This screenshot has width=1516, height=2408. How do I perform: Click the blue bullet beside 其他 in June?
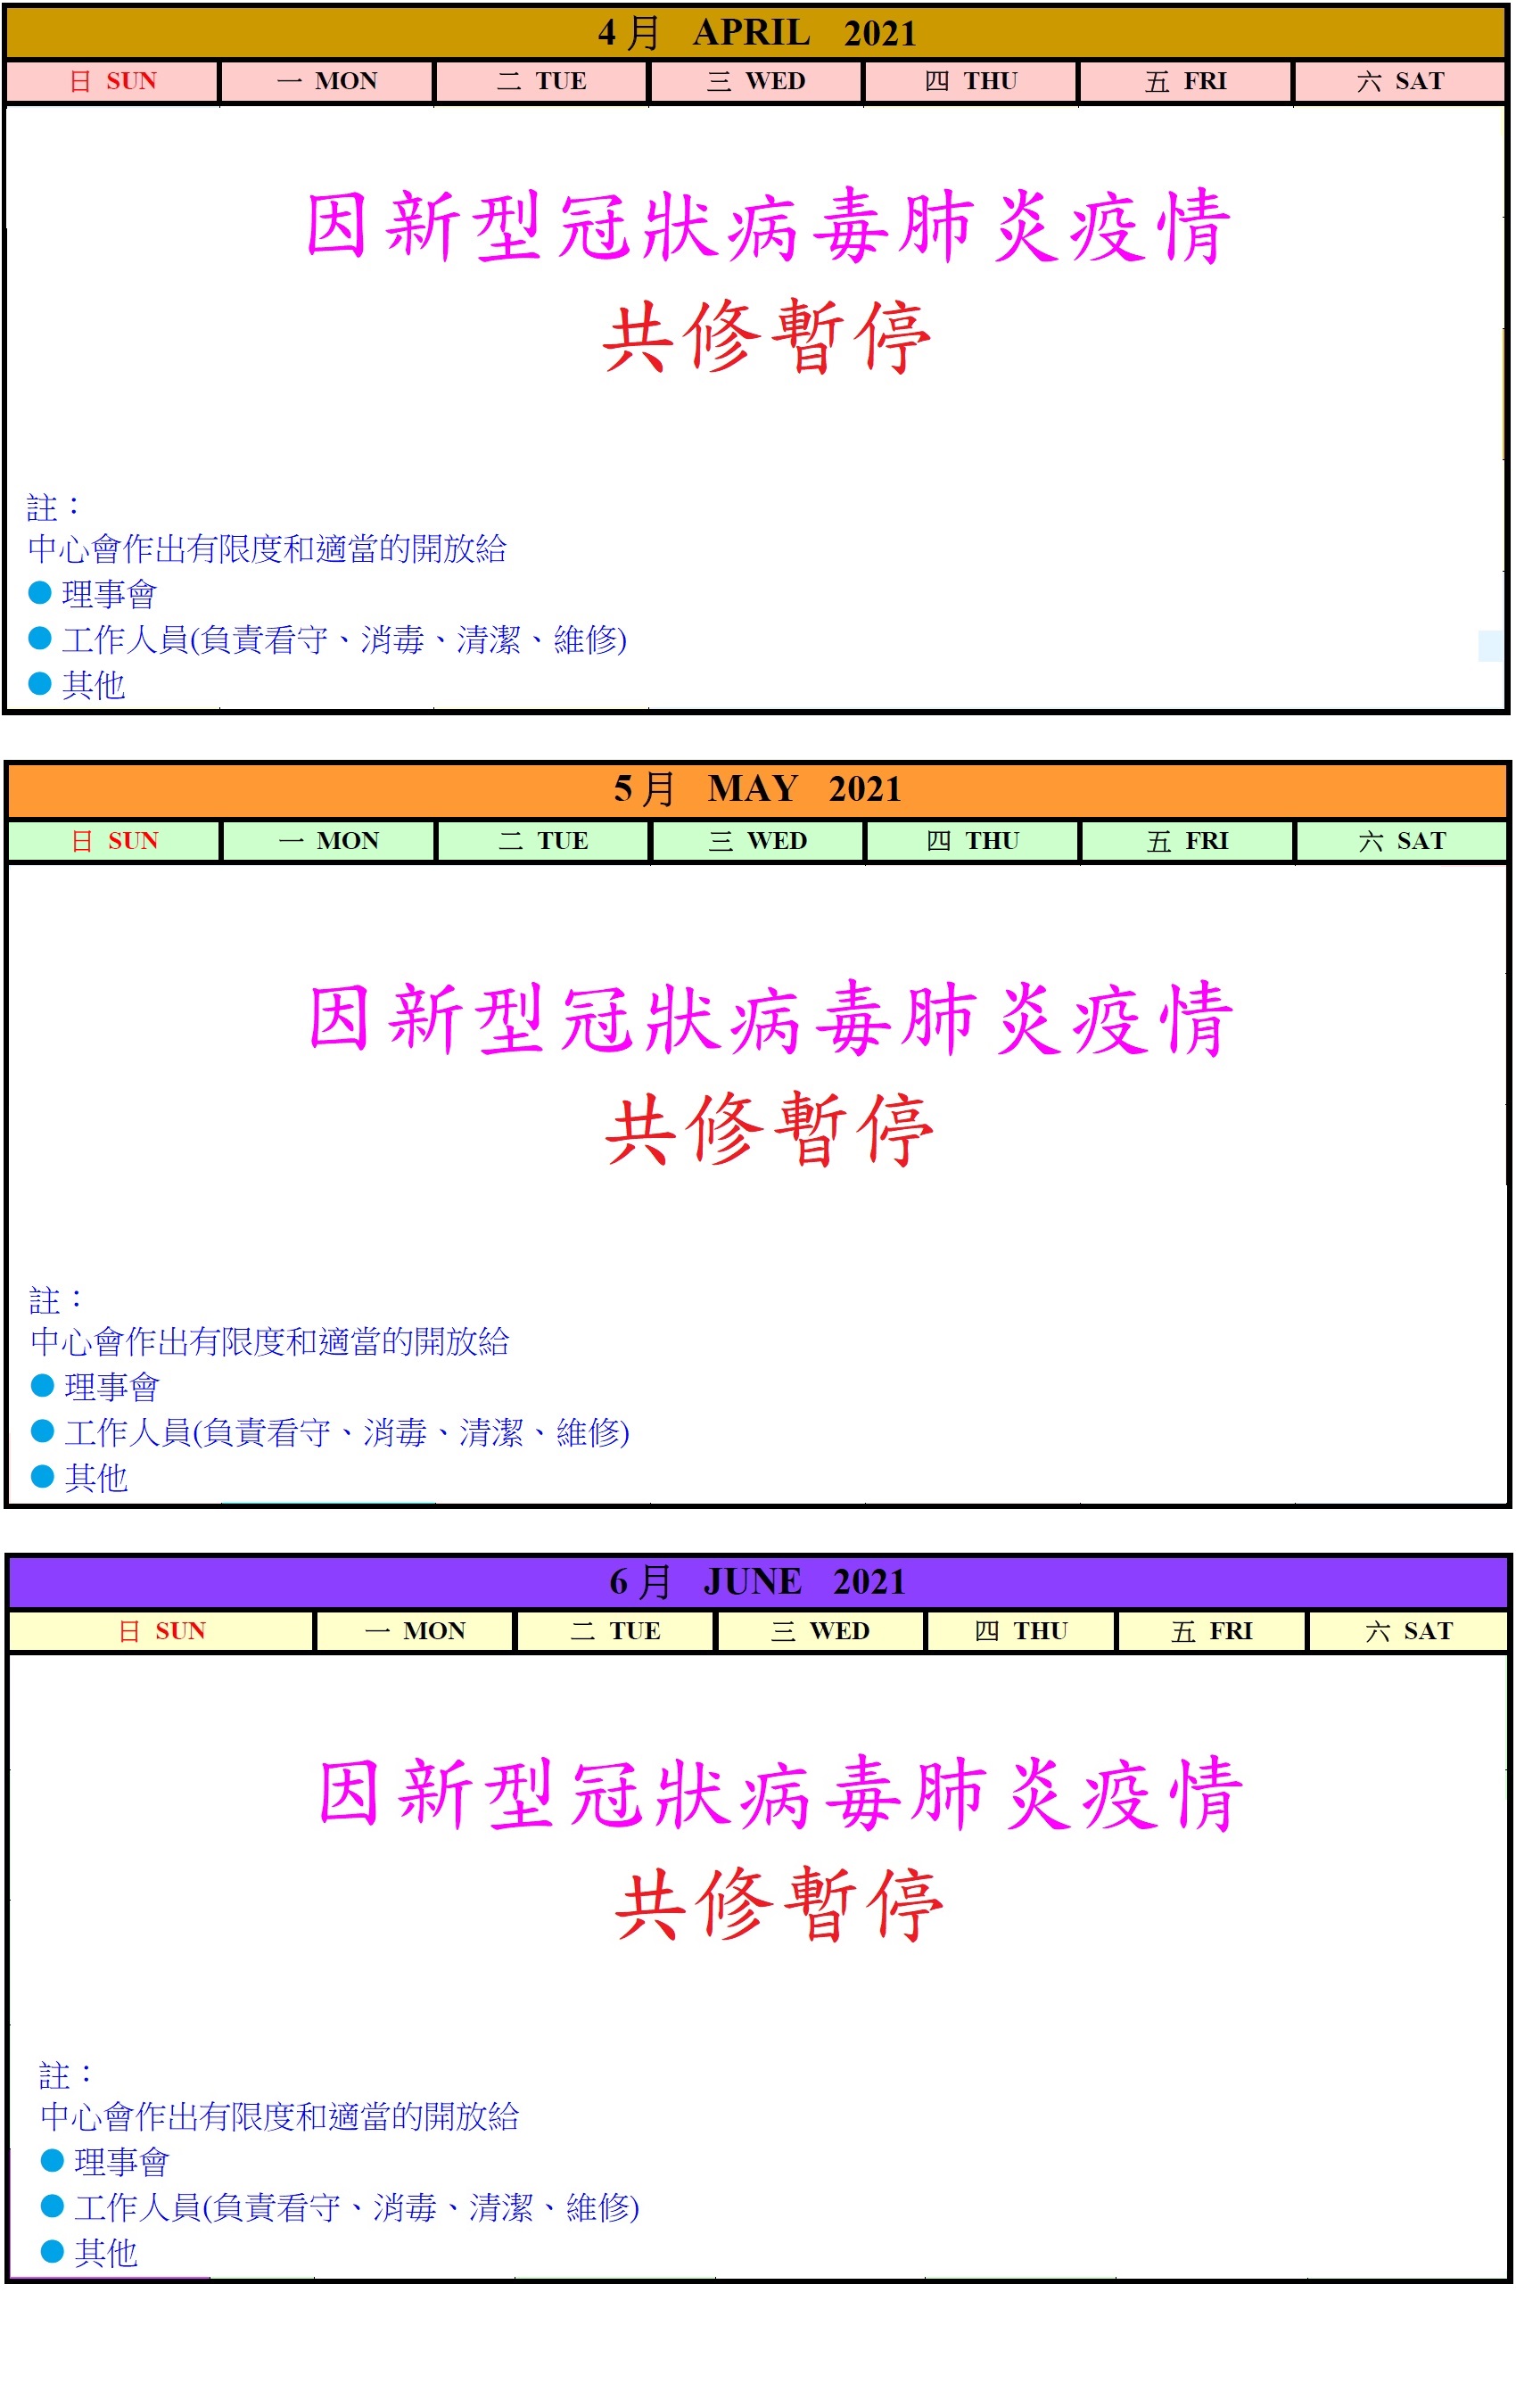point(52,2251)
